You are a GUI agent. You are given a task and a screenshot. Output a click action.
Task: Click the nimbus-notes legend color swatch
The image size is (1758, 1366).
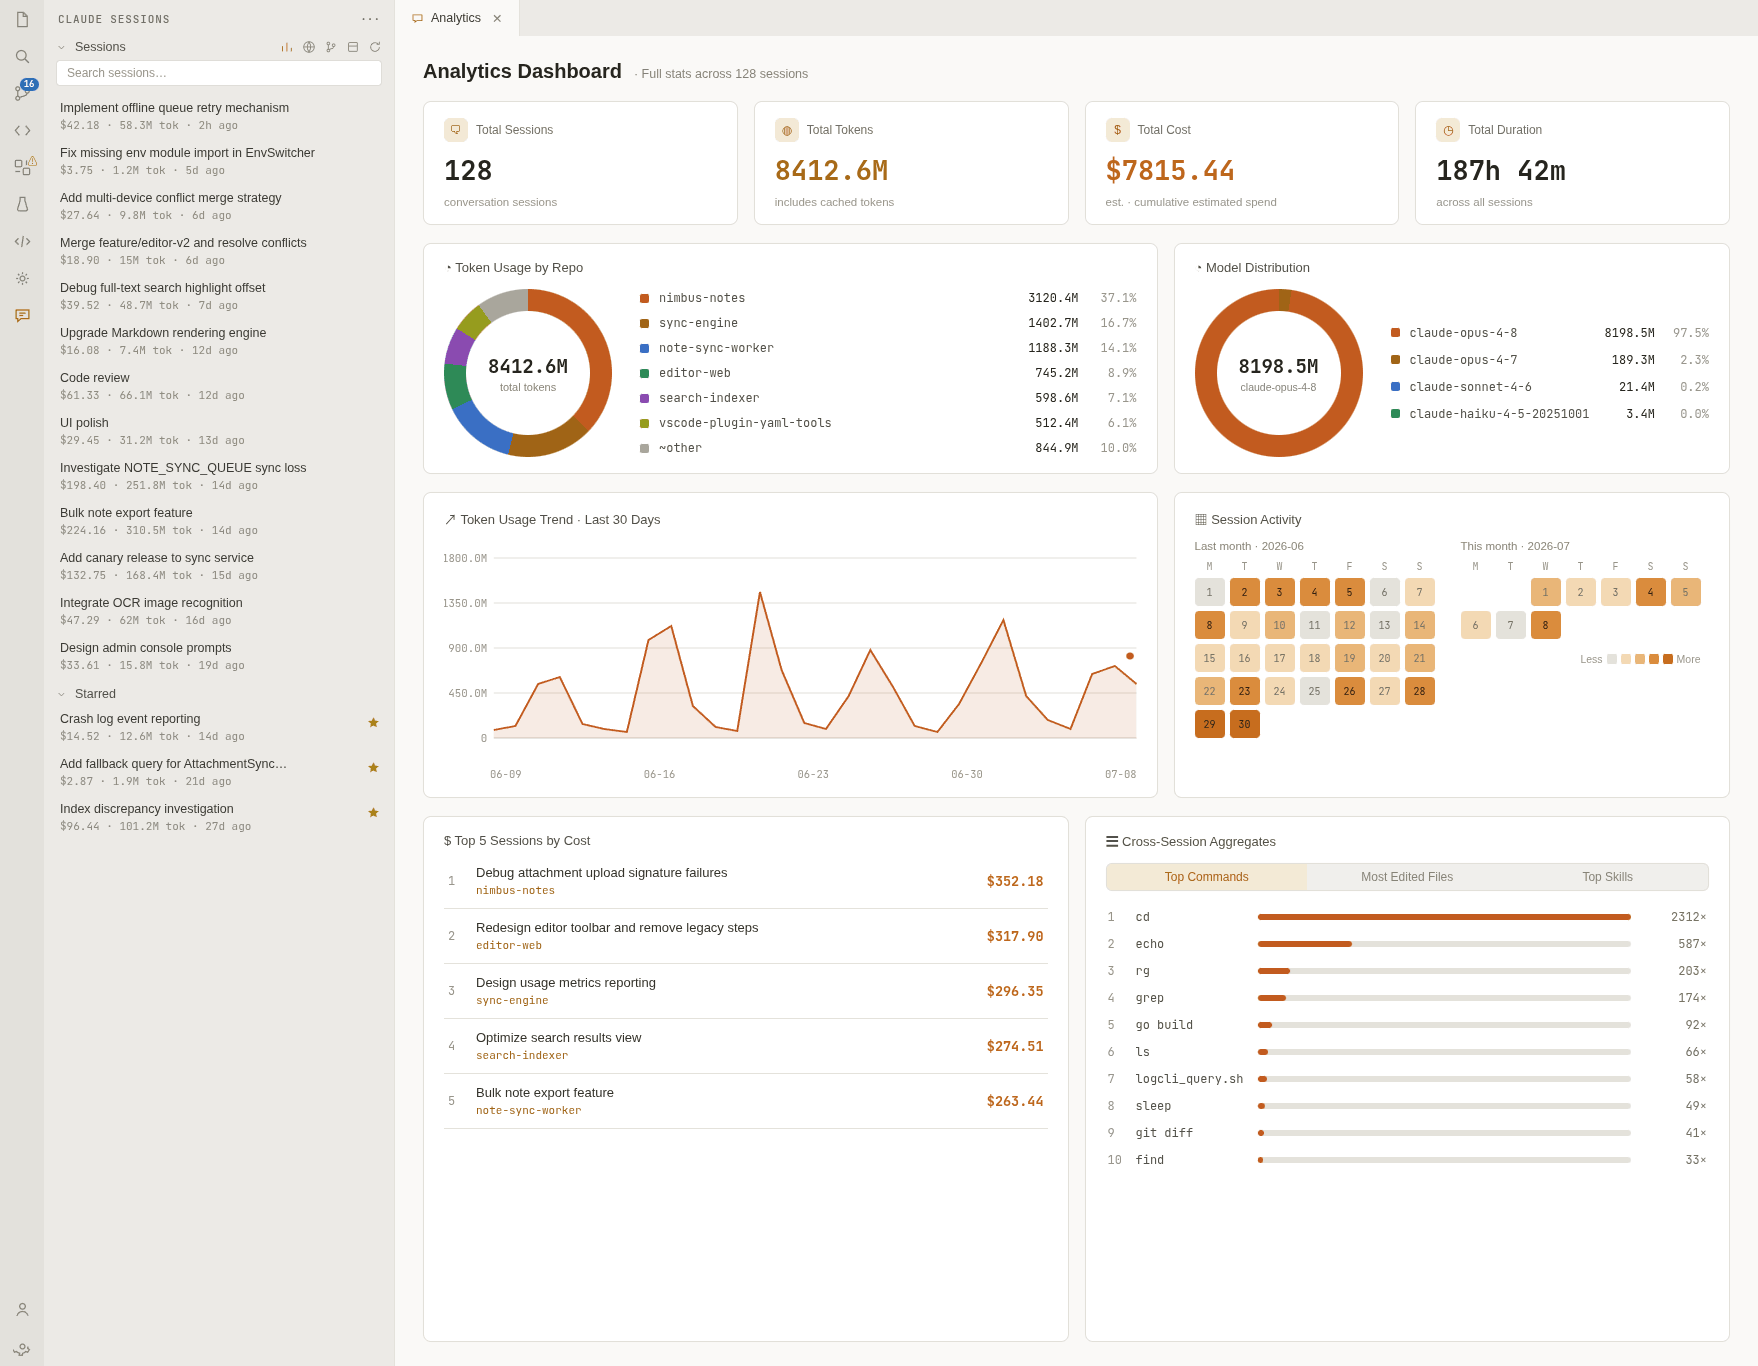tap(644, 298)
